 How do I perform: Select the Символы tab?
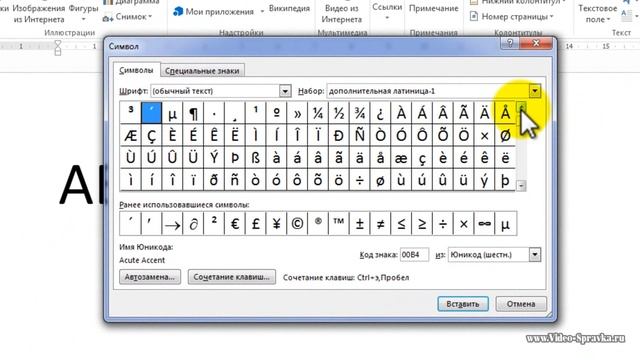(x=136, y=70)
